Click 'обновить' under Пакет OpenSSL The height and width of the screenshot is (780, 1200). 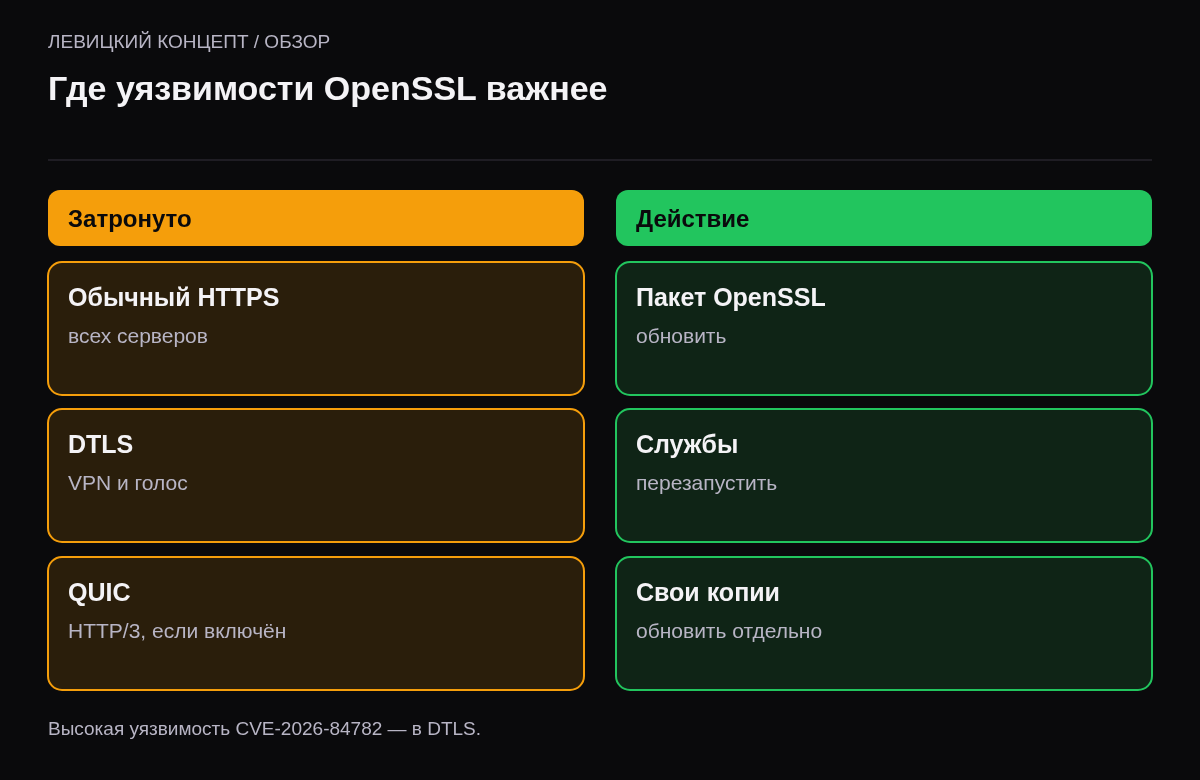point(681,336)
